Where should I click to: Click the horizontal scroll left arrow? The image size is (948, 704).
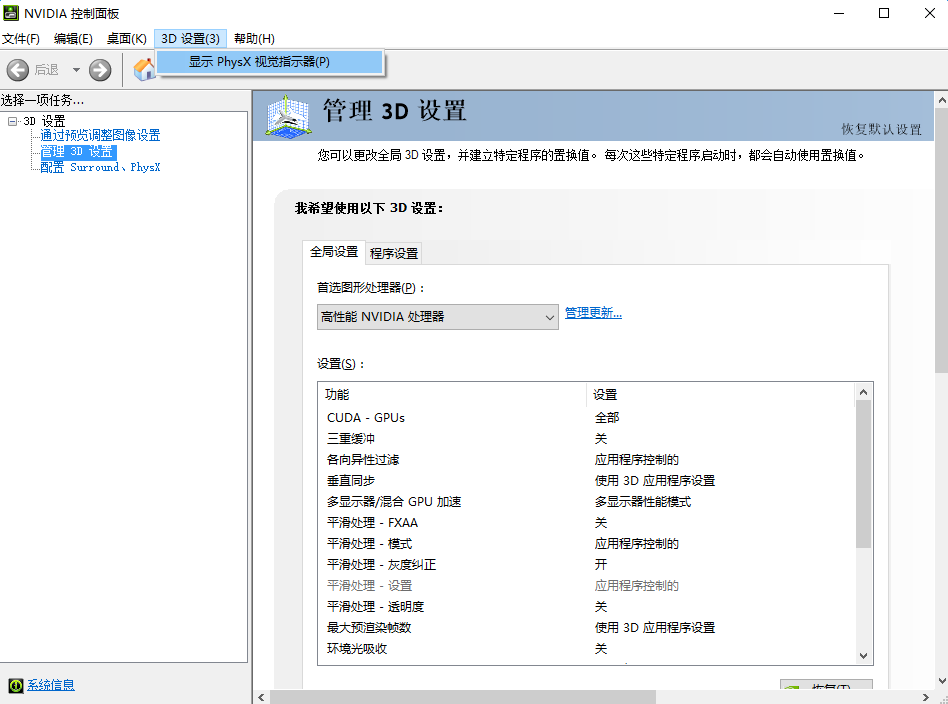[x=261, y=697]
